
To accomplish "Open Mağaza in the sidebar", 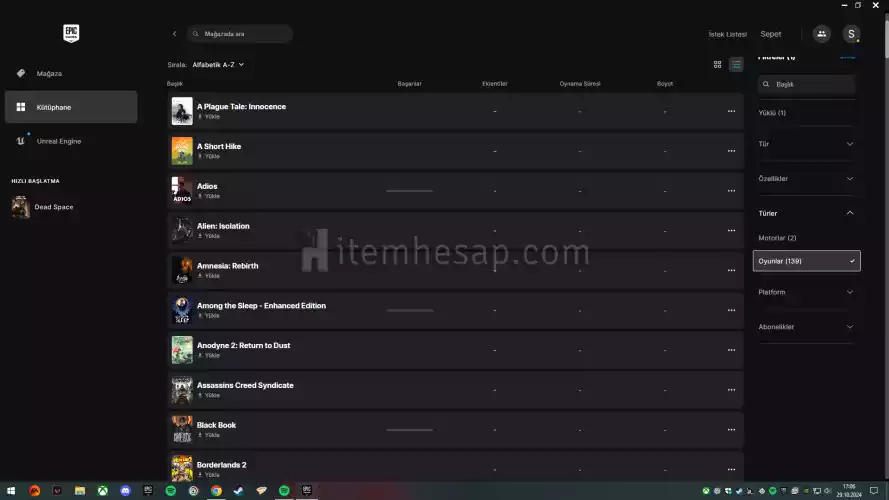I will pos(50,73).
